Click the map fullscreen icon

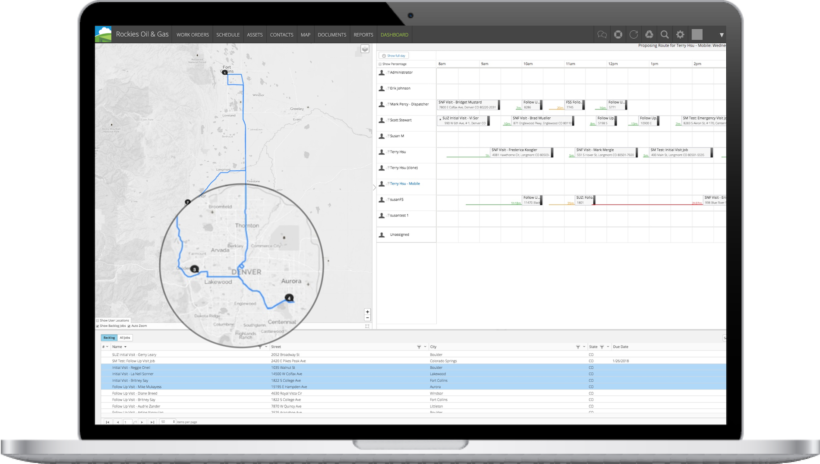tap(367, 326)
